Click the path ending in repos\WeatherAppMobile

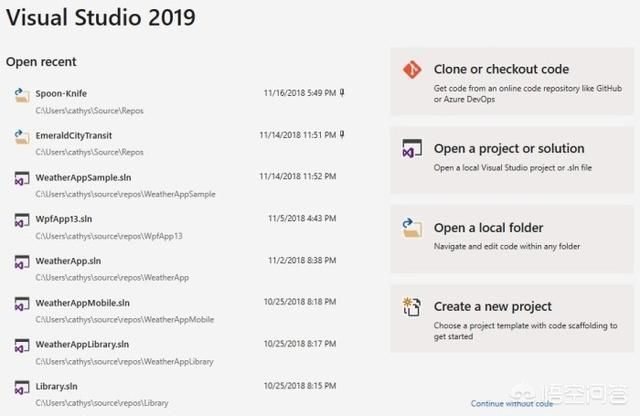tap(124, 320)
